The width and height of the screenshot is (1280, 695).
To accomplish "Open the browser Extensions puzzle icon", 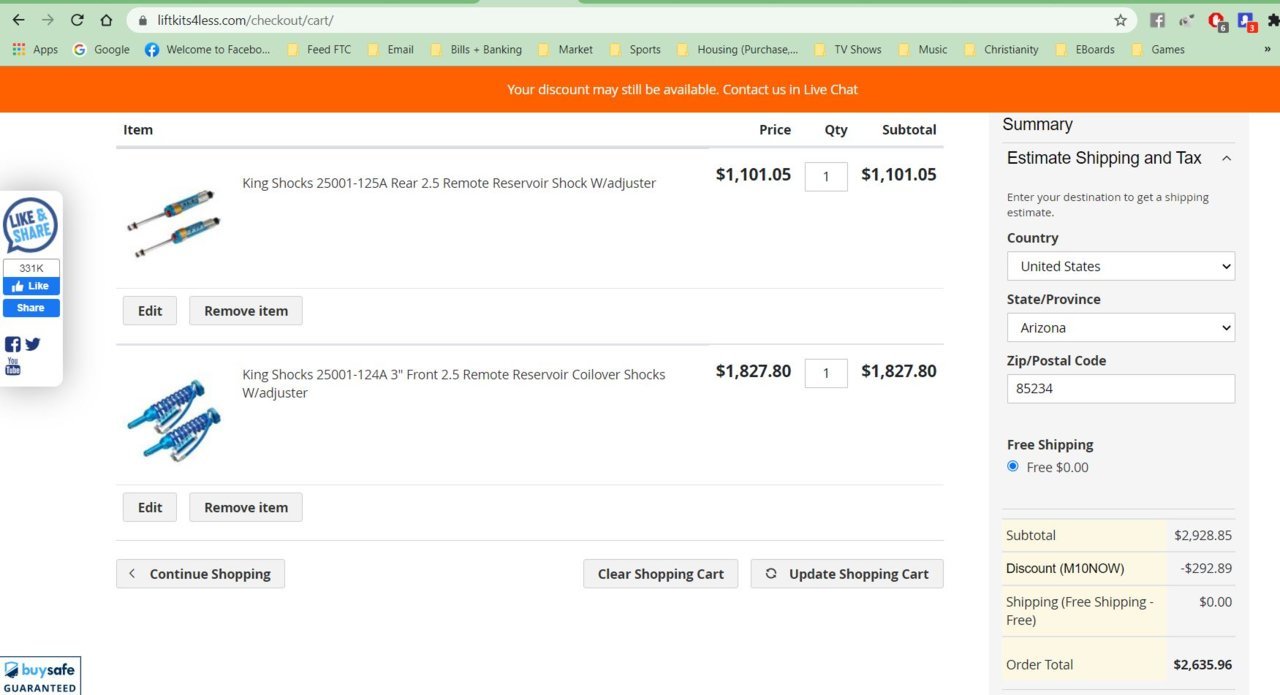I will tap(1273, 20).
